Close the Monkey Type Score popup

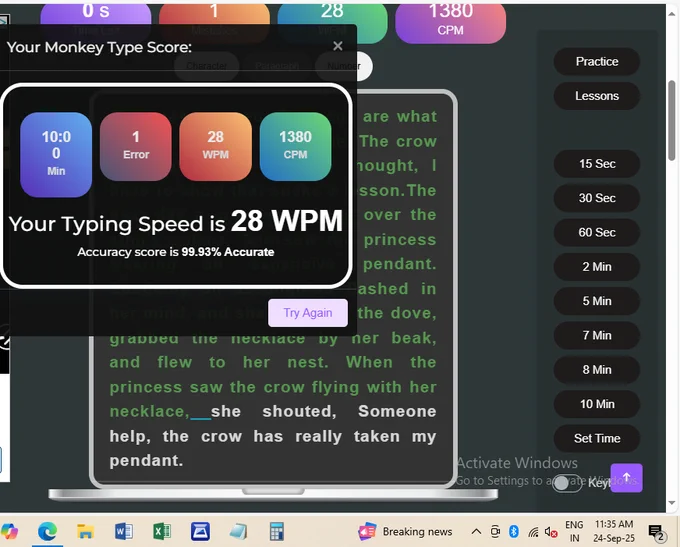[x=337, y=46]
